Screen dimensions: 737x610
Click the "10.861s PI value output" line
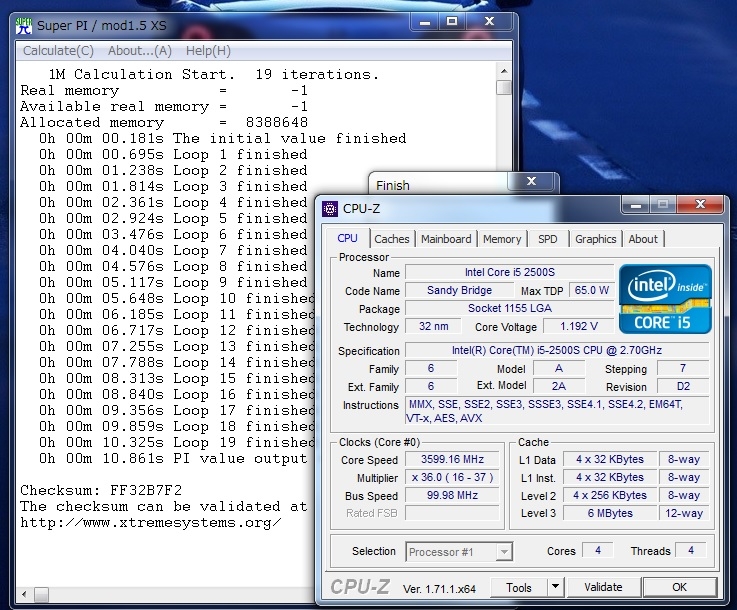pyautogui.click(x=173, y=458)
